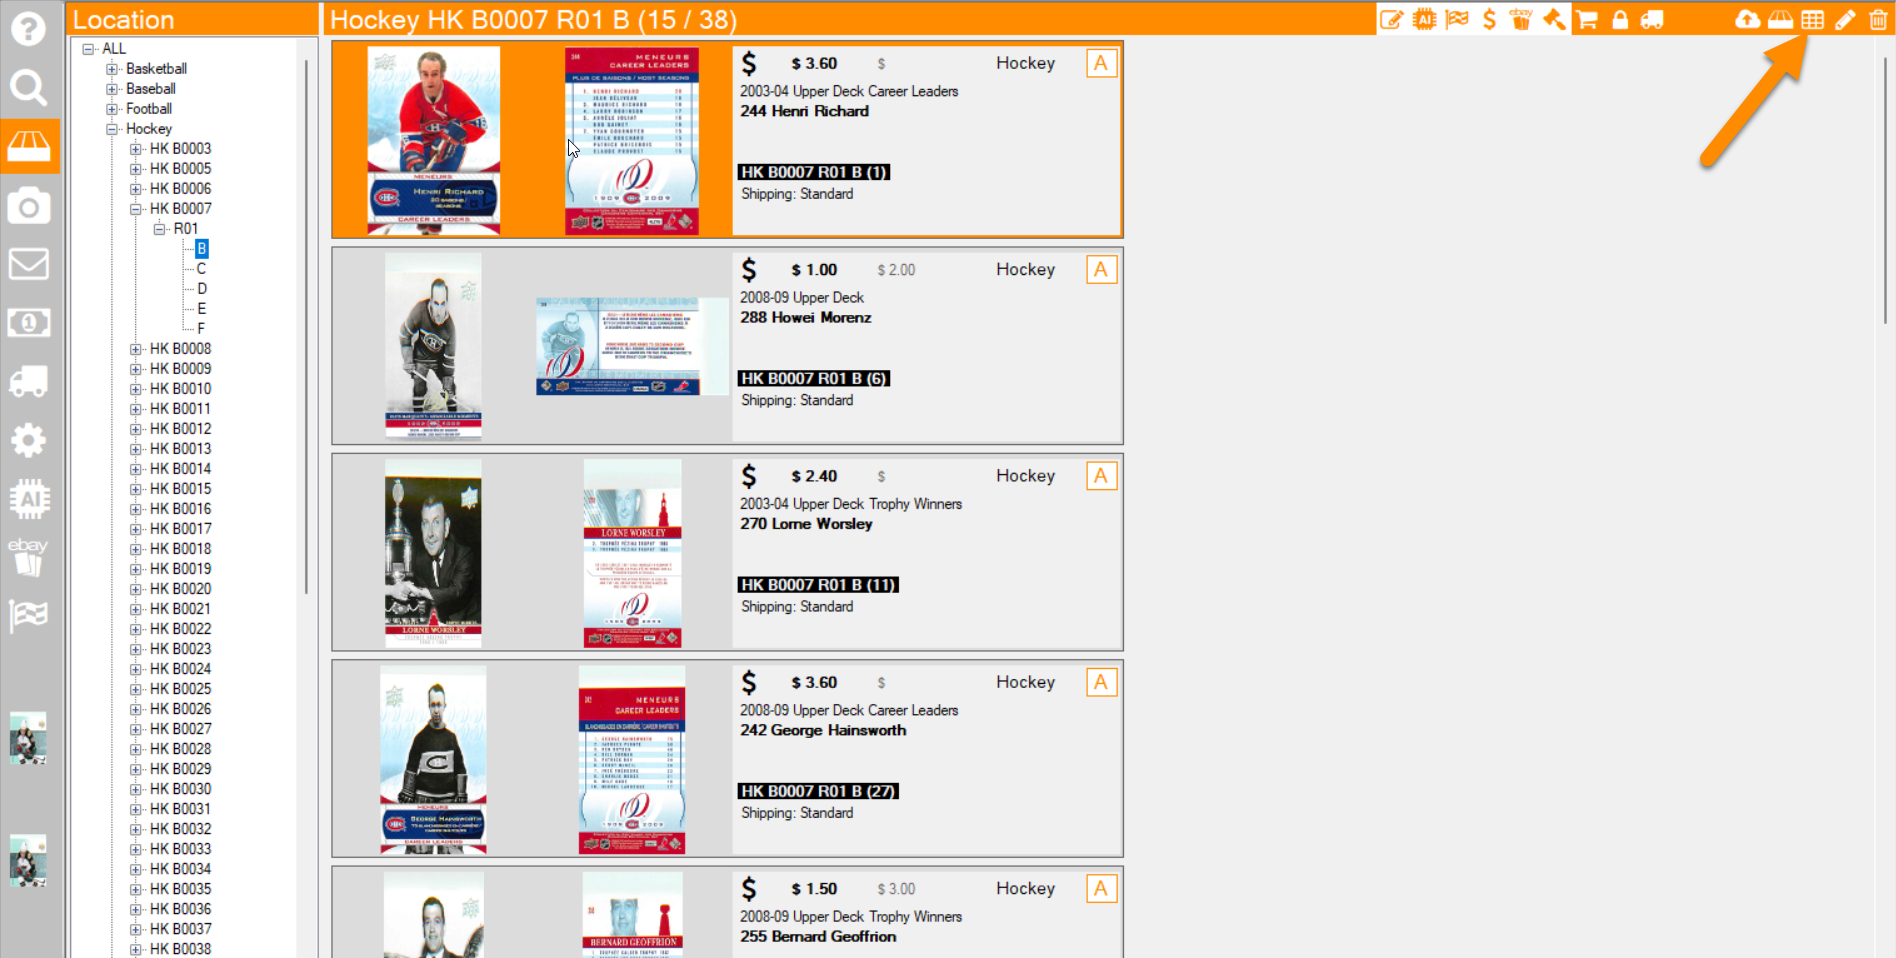Click the large dollar icon for Howei Morenz

tap(749, 270)
